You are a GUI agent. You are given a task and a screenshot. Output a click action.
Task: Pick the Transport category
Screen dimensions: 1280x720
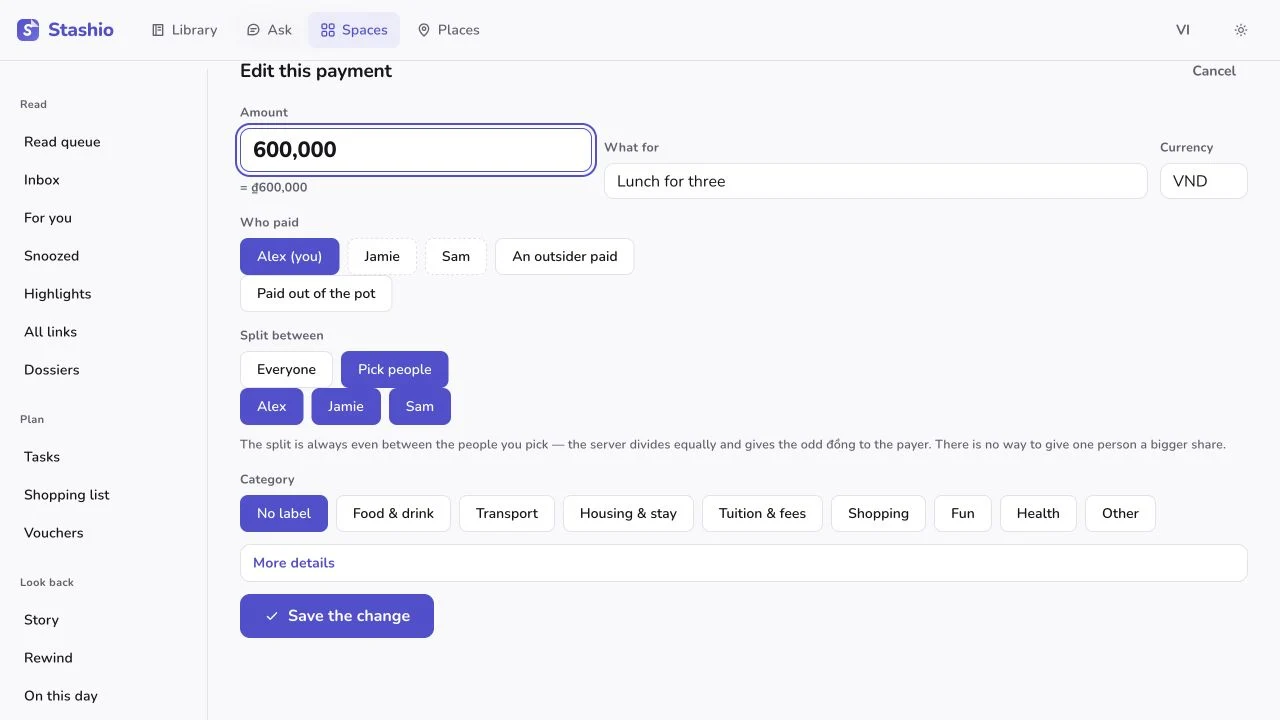click(x=507, y=514)
